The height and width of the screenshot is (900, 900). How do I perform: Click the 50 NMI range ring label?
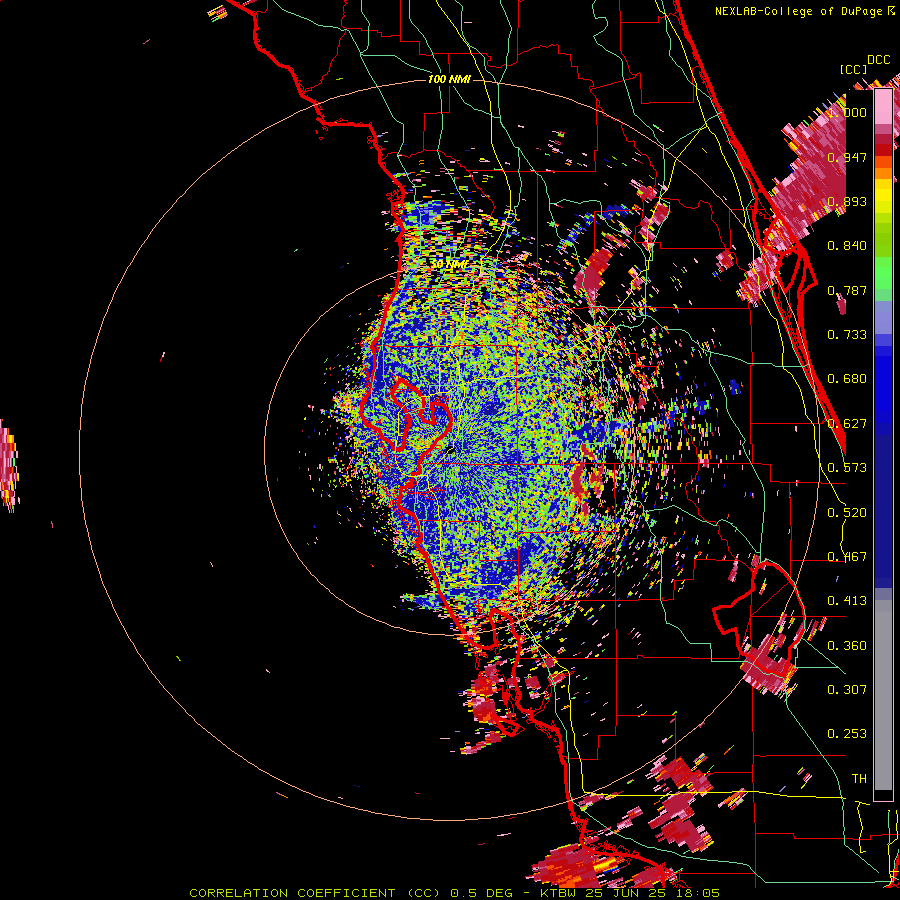(449, 265)
